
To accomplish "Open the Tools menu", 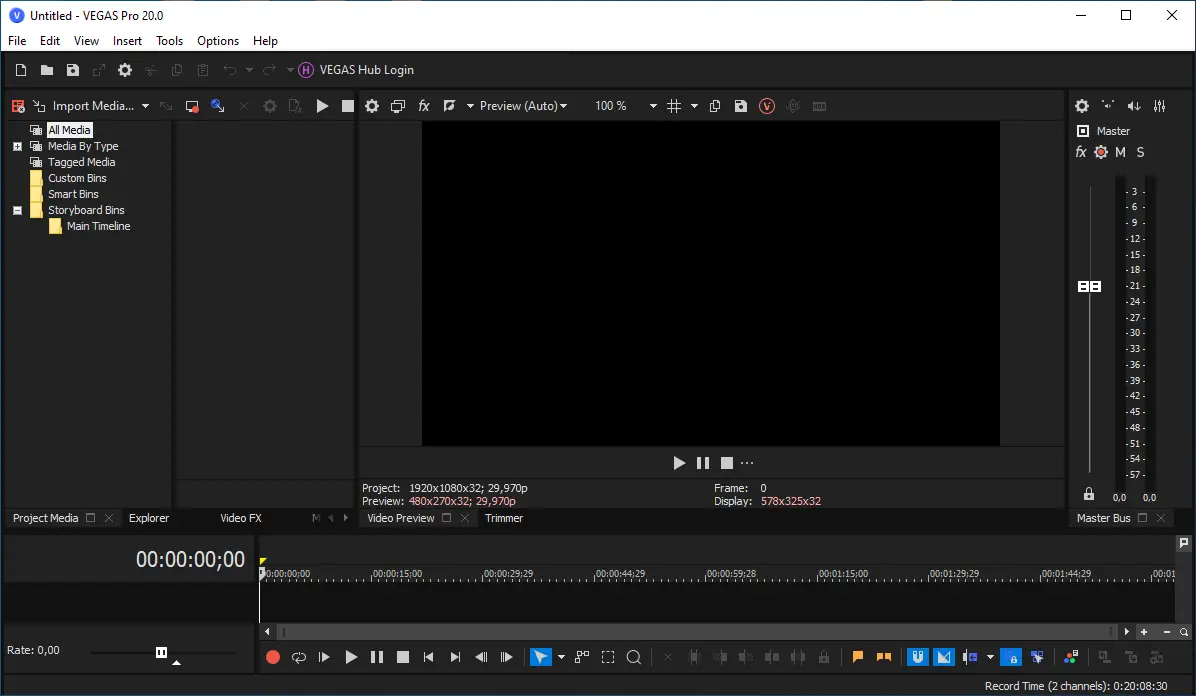I will point(169,40).
